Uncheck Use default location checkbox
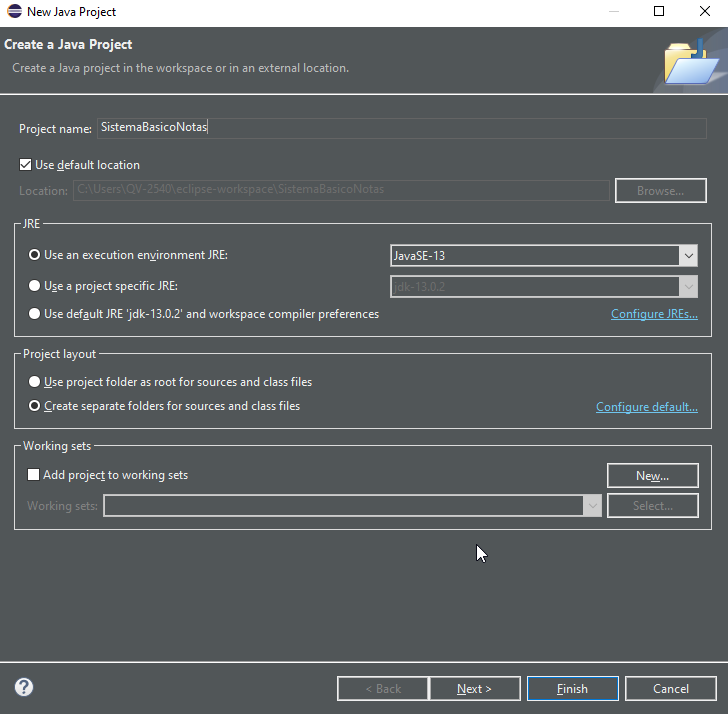728x714 pixels. point(26,165)
